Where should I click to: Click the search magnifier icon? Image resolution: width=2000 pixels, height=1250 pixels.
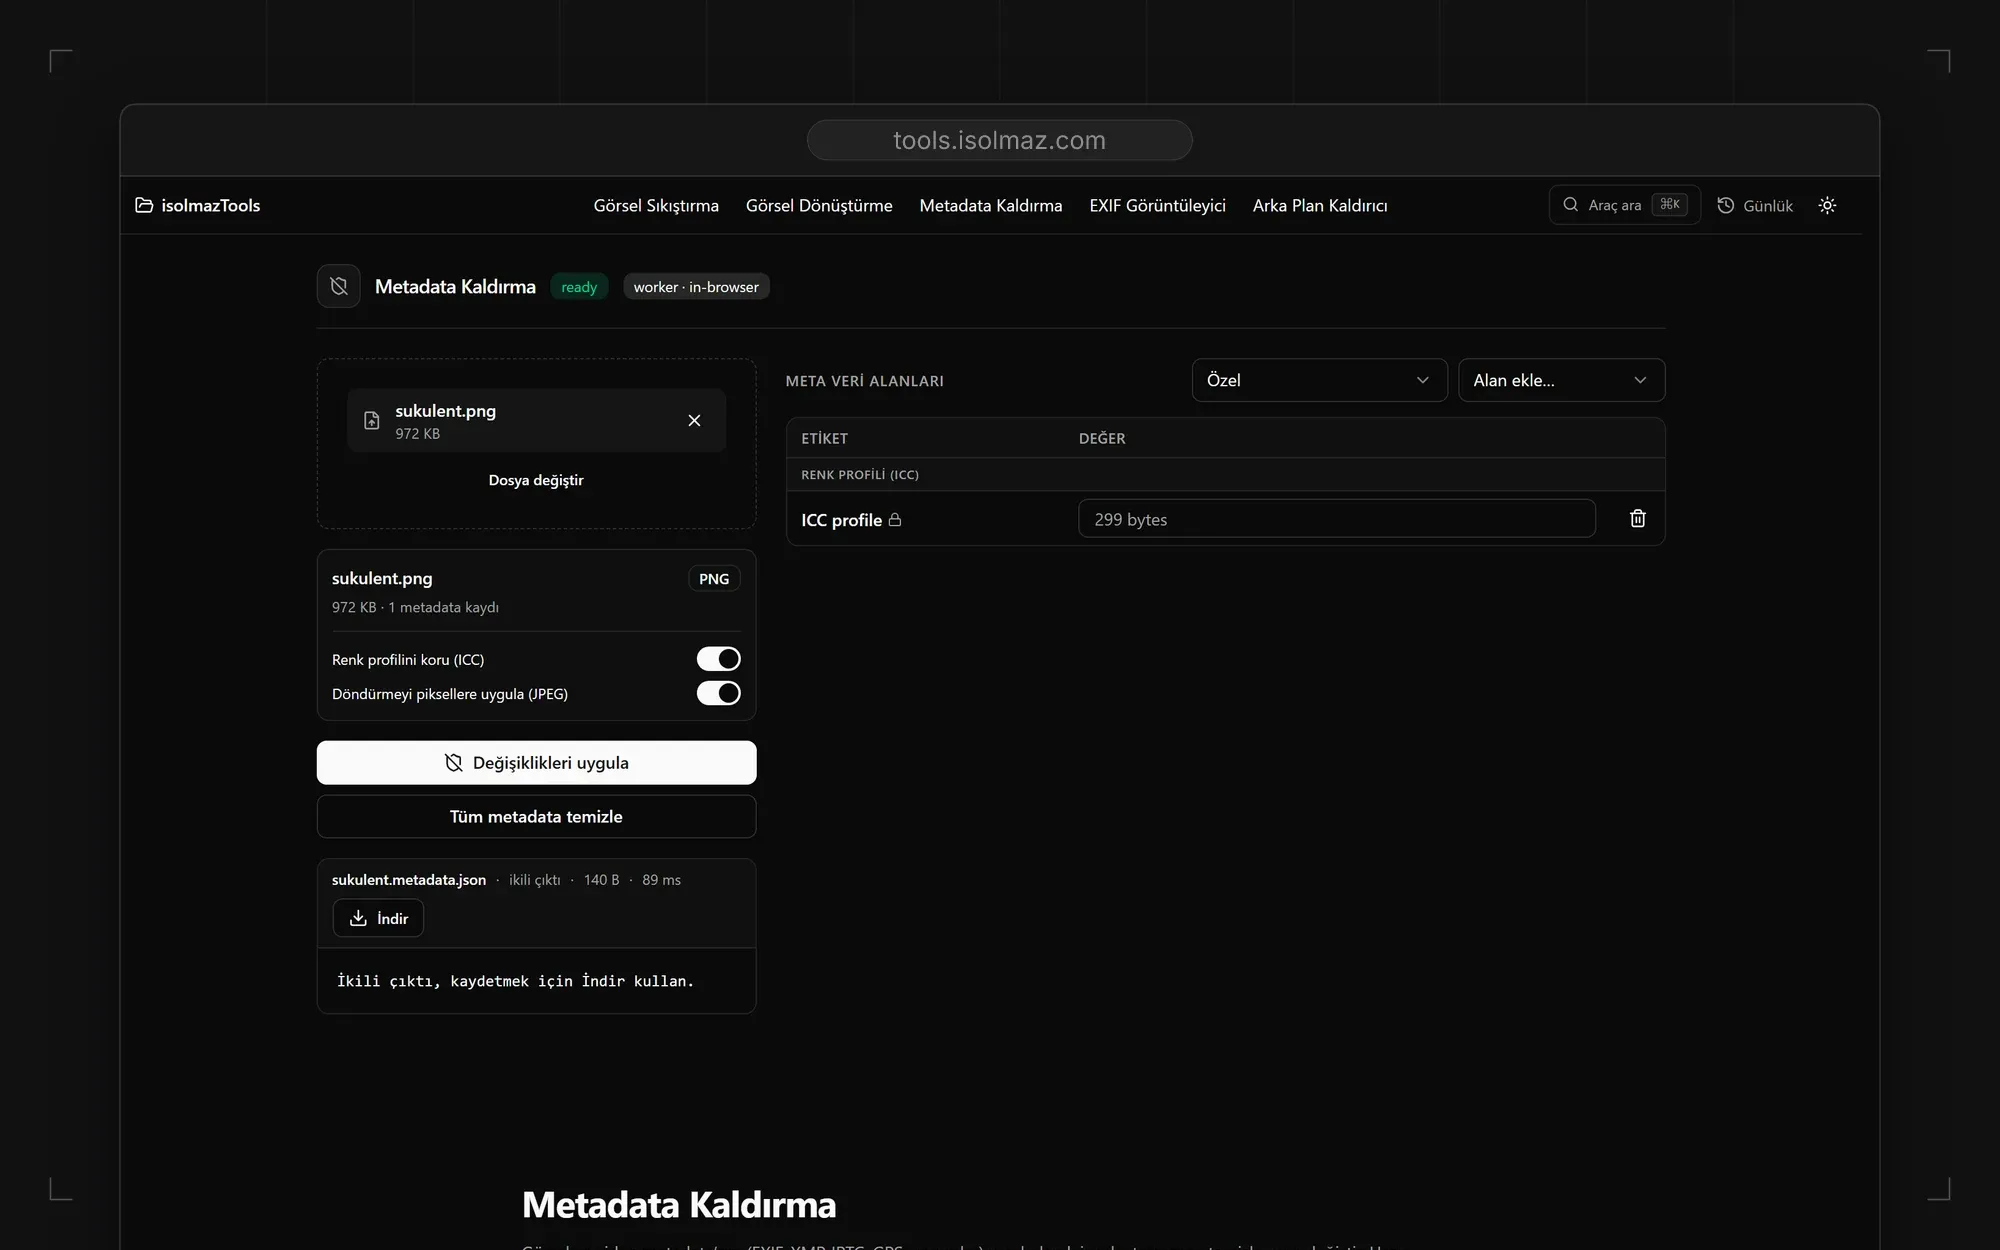[x=1571, y=205]
